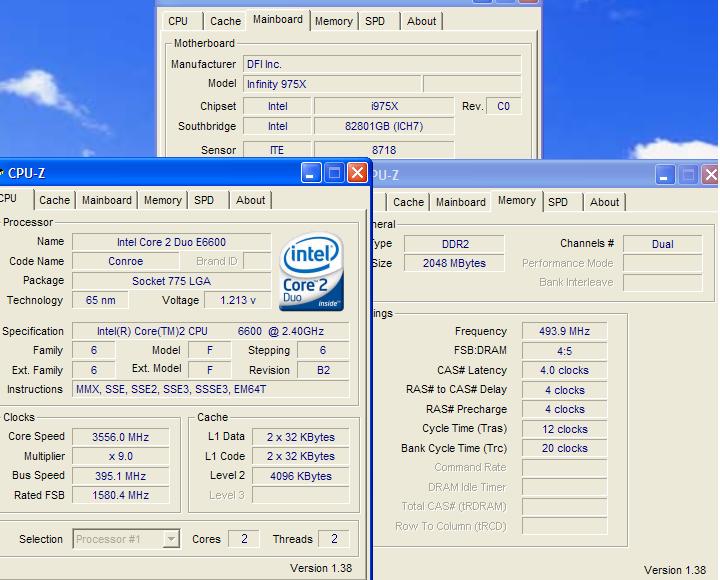The image size is (720, 580).
Task: Open Cache tab in right Memory window
Action: tap(408, 202)
